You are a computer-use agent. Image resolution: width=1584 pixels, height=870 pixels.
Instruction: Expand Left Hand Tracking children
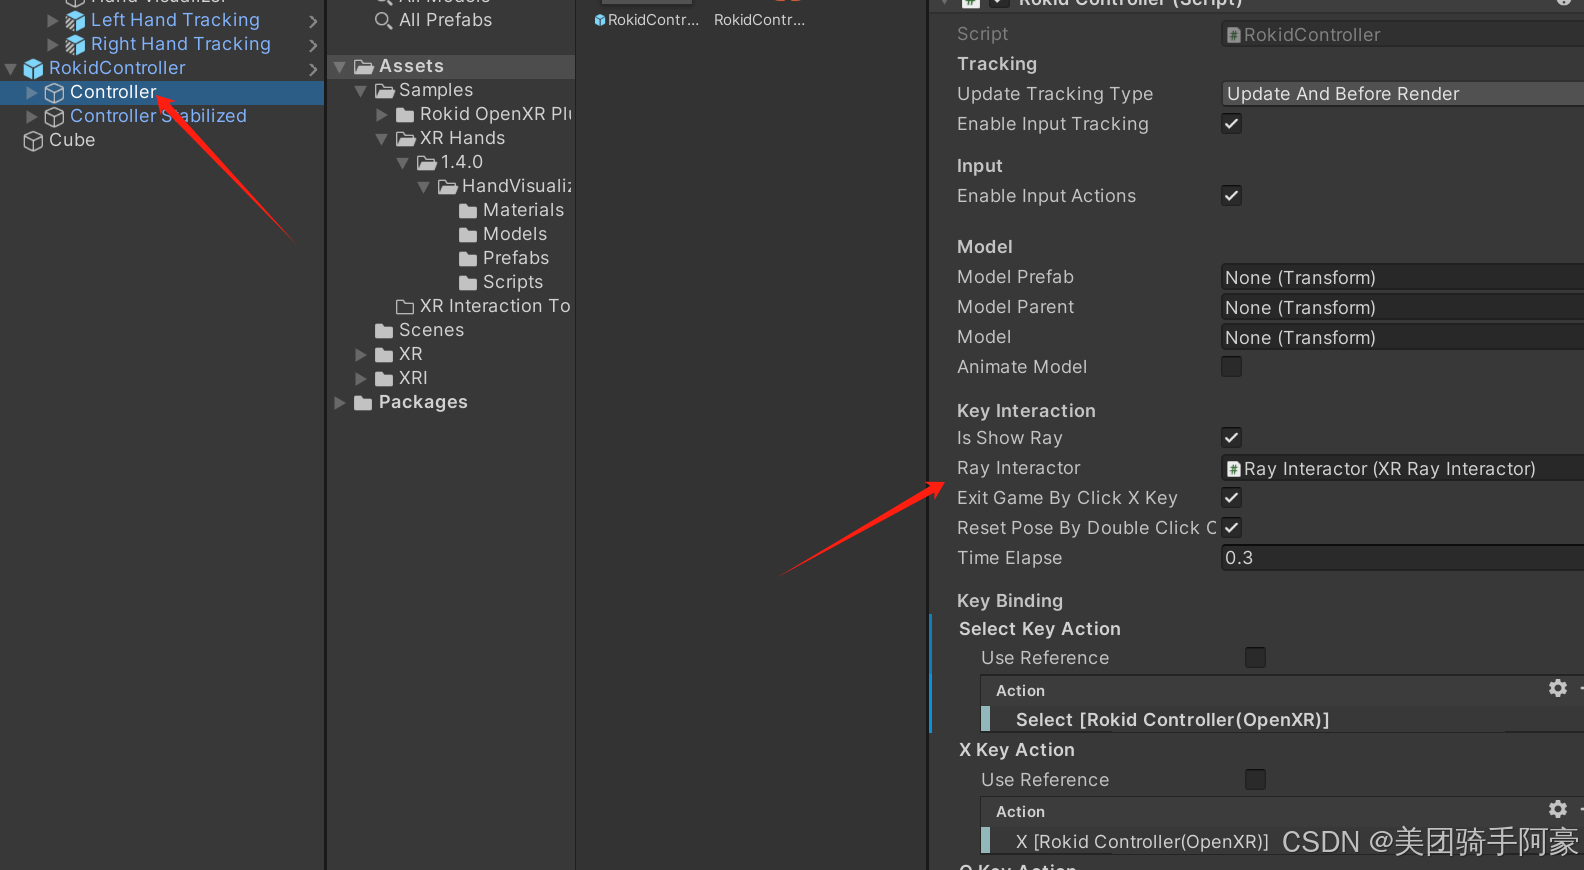53,20
